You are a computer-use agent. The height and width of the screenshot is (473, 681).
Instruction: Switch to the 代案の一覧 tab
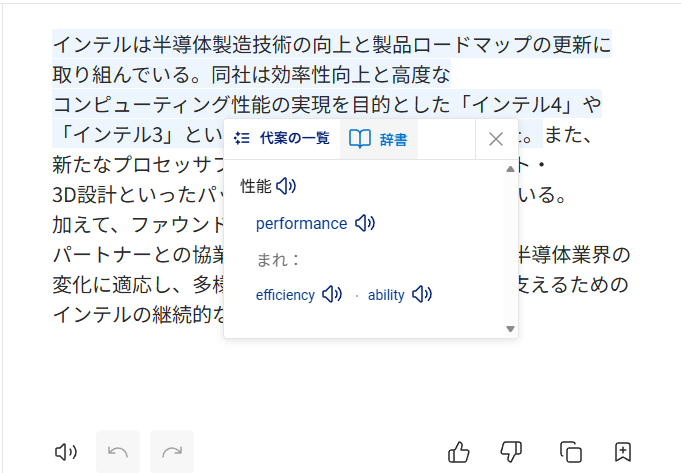[283, 139]
